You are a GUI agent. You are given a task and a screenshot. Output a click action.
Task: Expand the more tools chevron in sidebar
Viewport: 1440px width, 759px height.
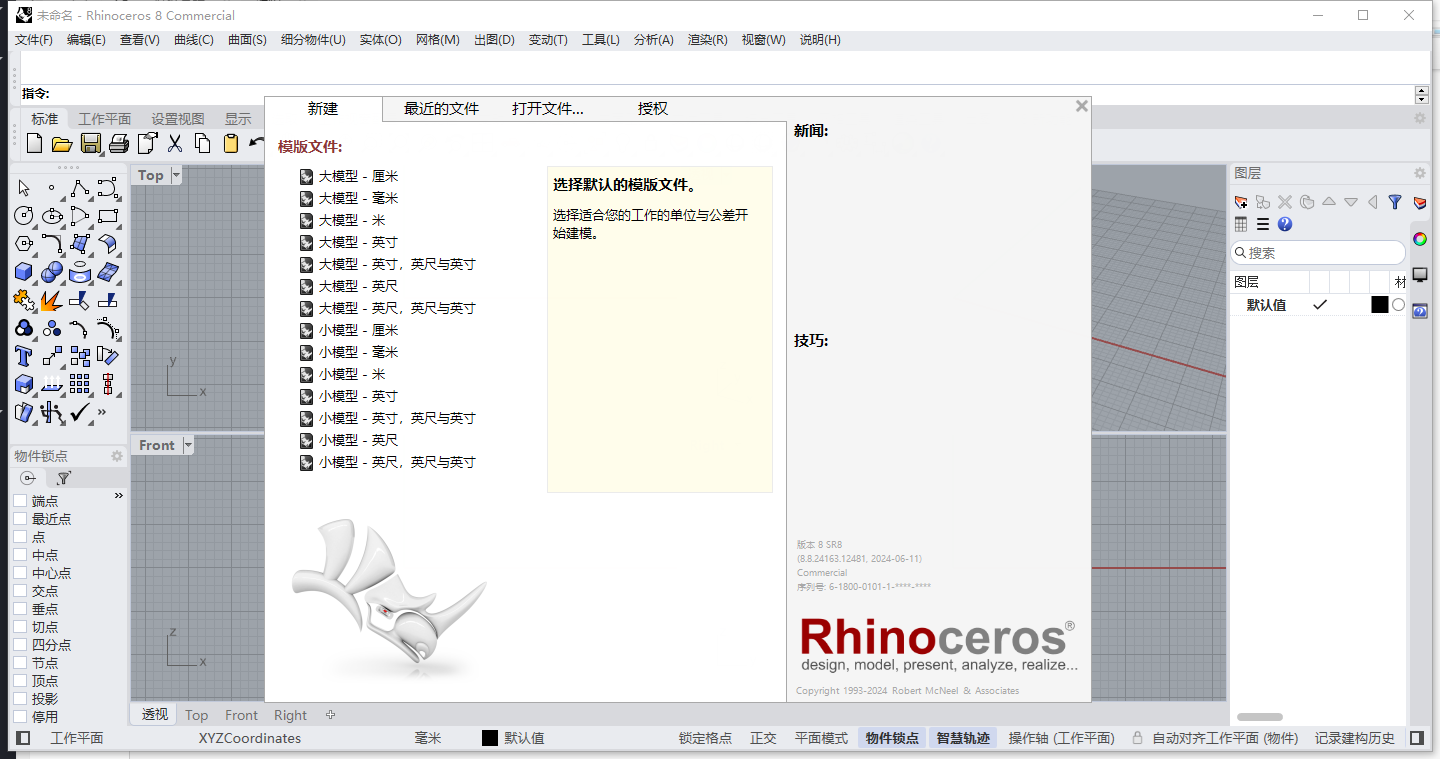[102, 411]
